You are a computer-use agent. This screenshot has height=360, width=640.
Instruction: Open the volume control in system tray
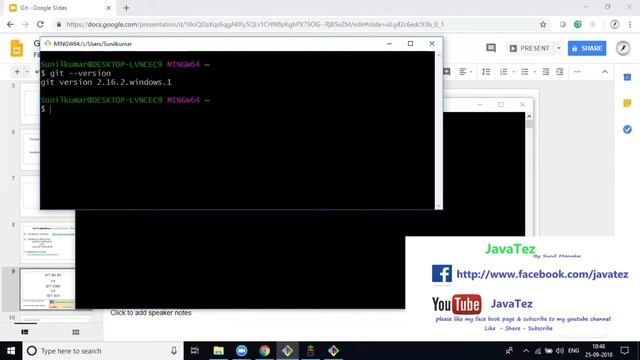coord(560,351)
